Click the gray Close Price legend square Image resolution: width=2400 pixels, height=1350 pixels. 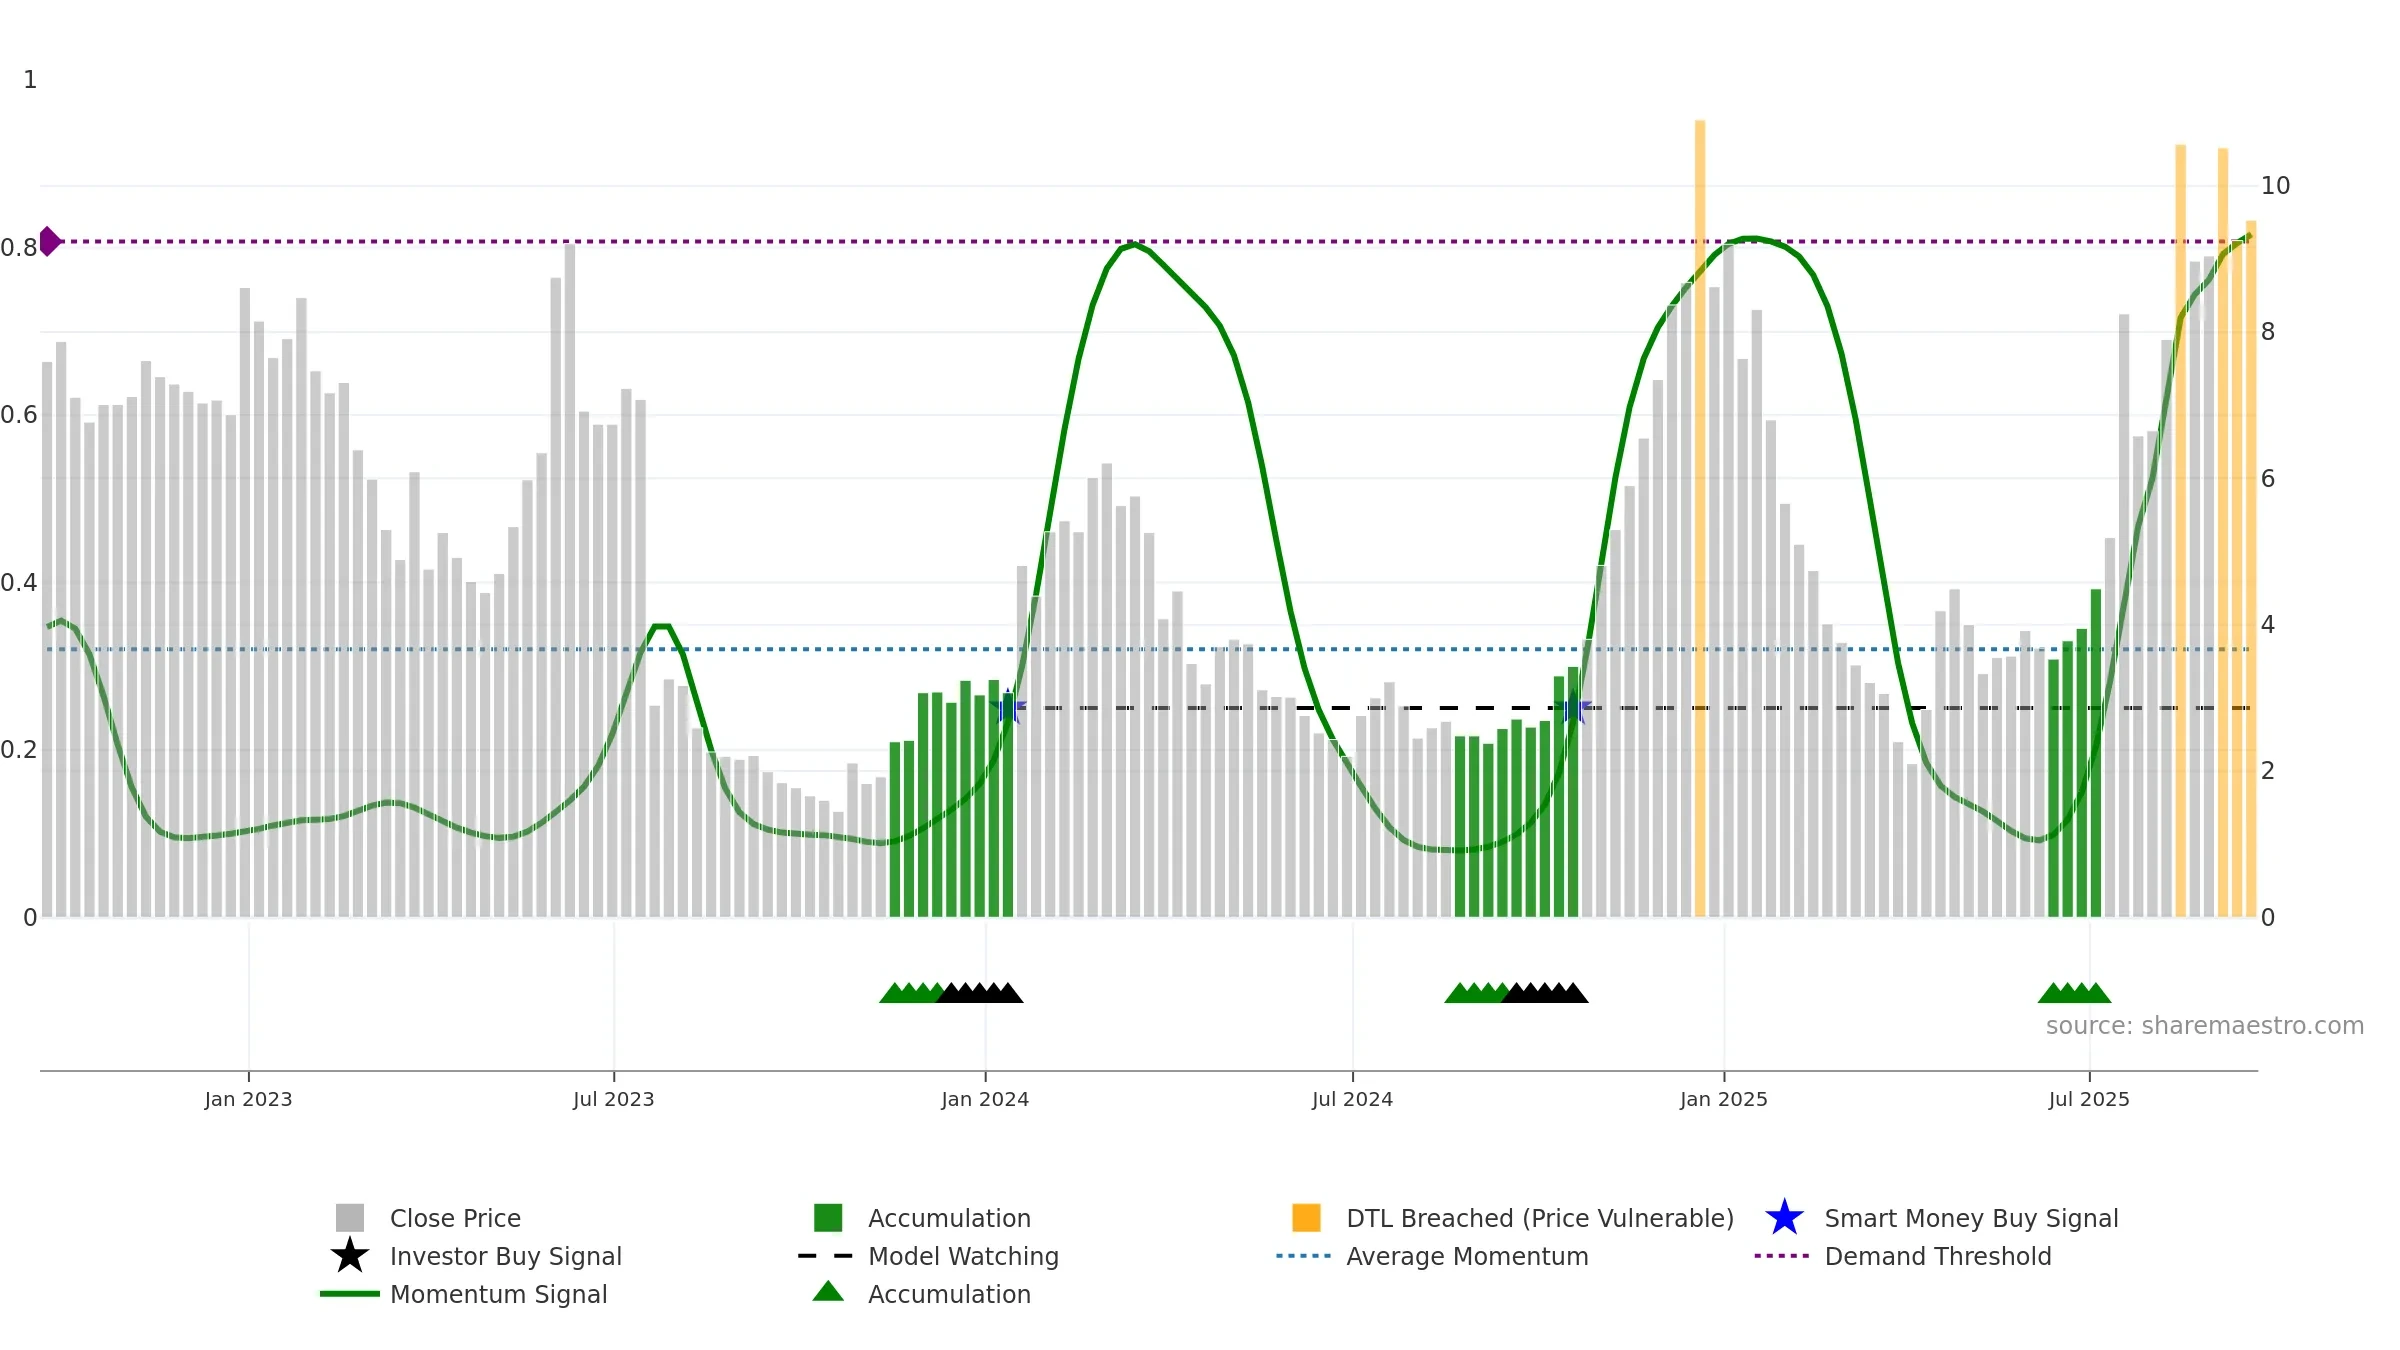[x=350, y=1217]
